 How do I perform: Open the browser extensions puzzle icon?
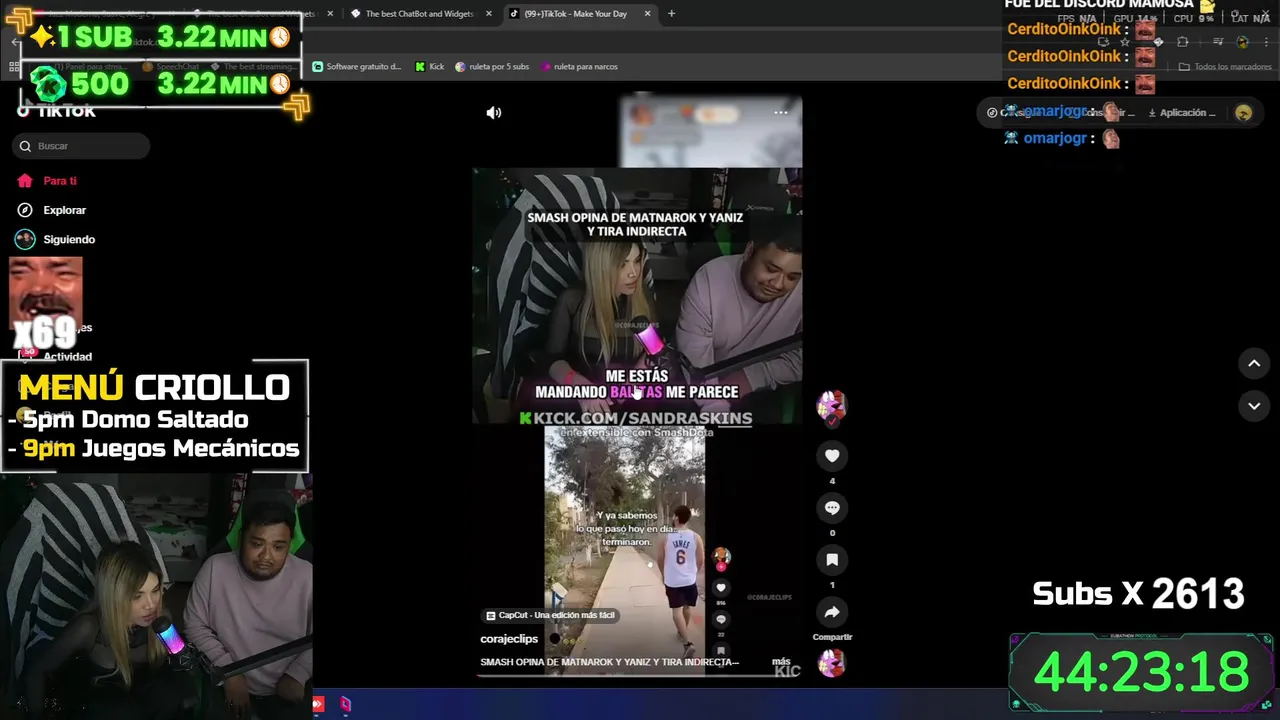(1183, 42)
